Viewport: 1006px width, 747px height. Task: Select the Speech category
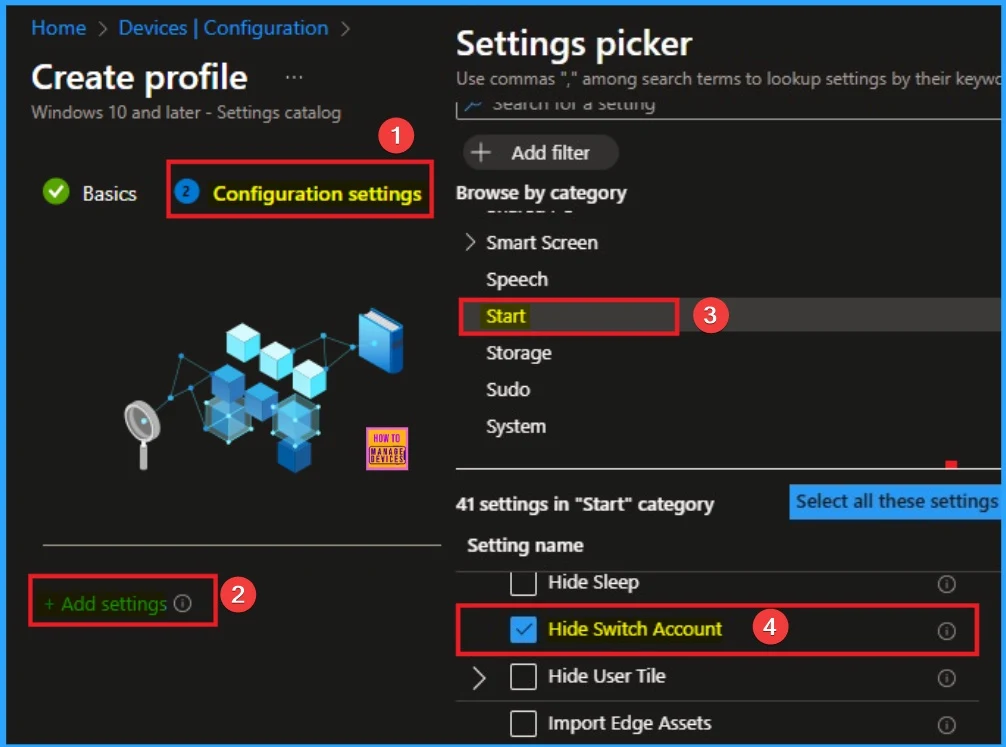516,280
